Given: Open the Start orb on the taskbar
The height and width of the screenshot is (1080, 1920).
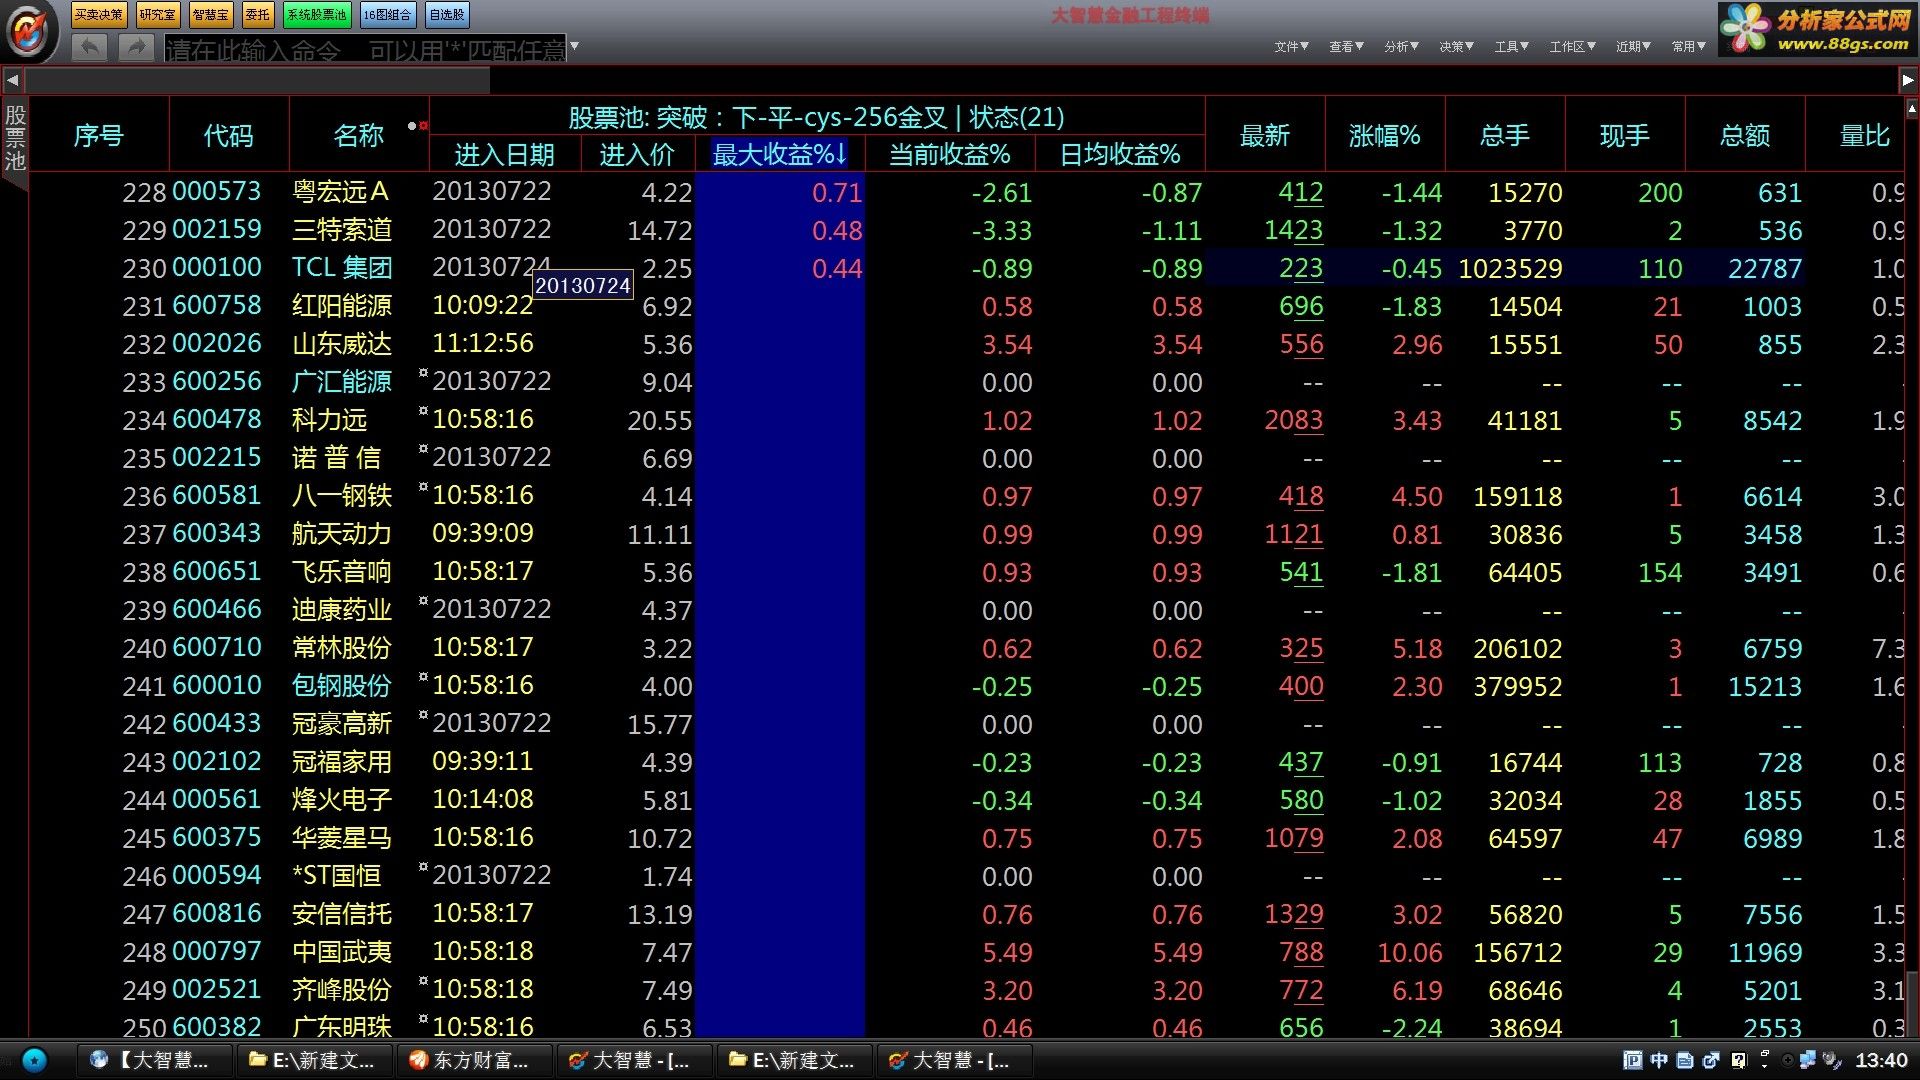Looking at the screenshot, I should tap(34, 1060).
